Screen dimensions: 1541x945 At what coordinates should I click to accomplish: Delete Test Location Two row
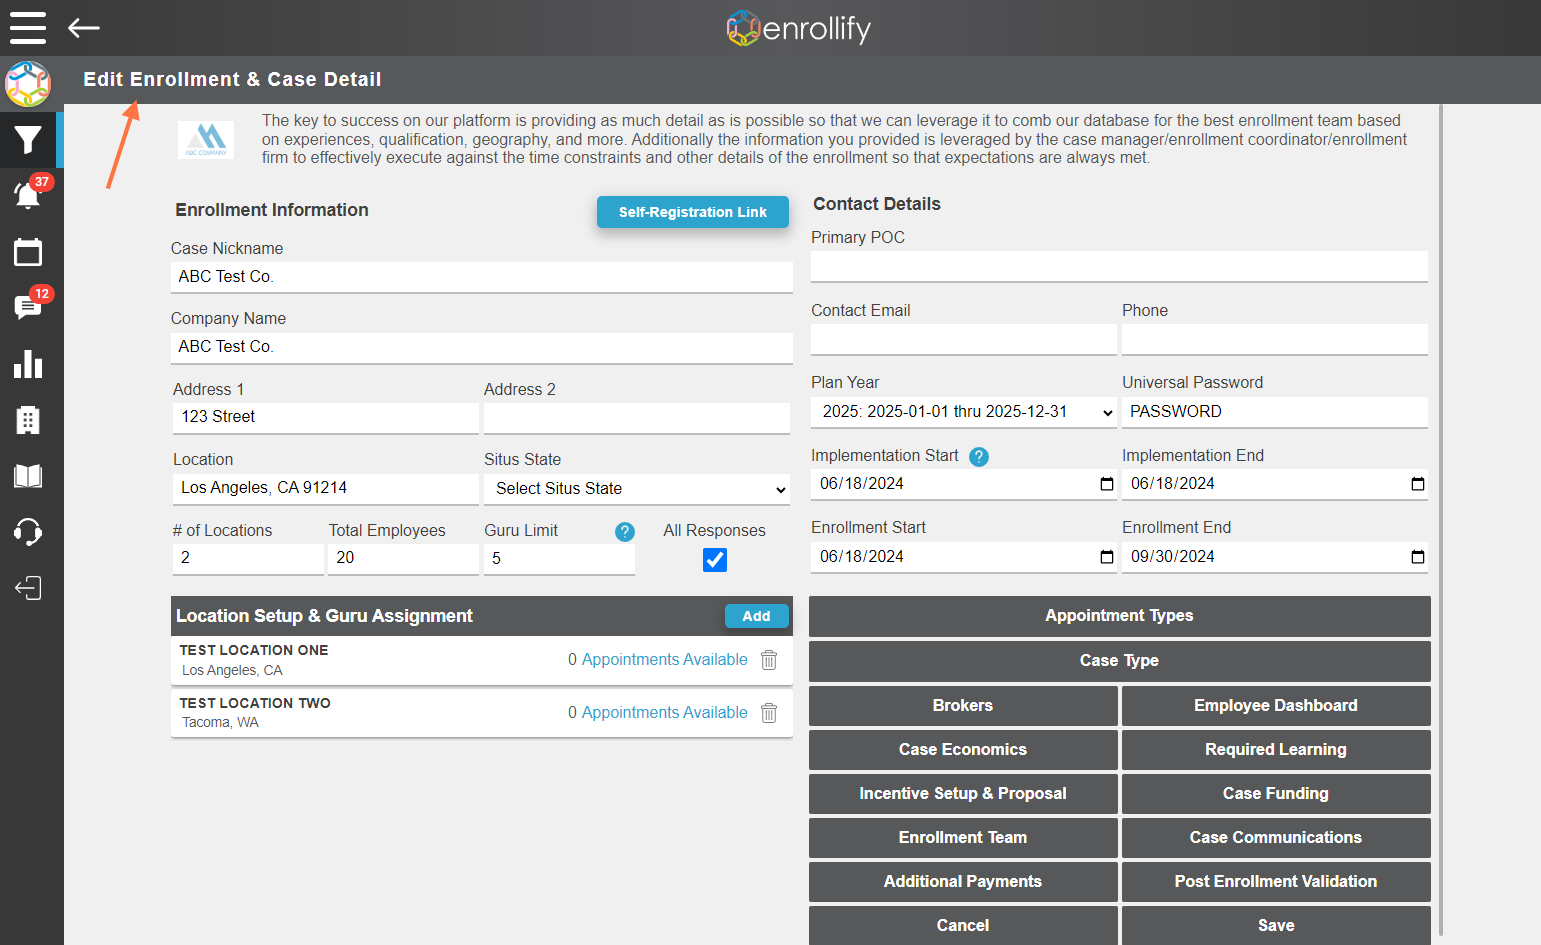769,713
